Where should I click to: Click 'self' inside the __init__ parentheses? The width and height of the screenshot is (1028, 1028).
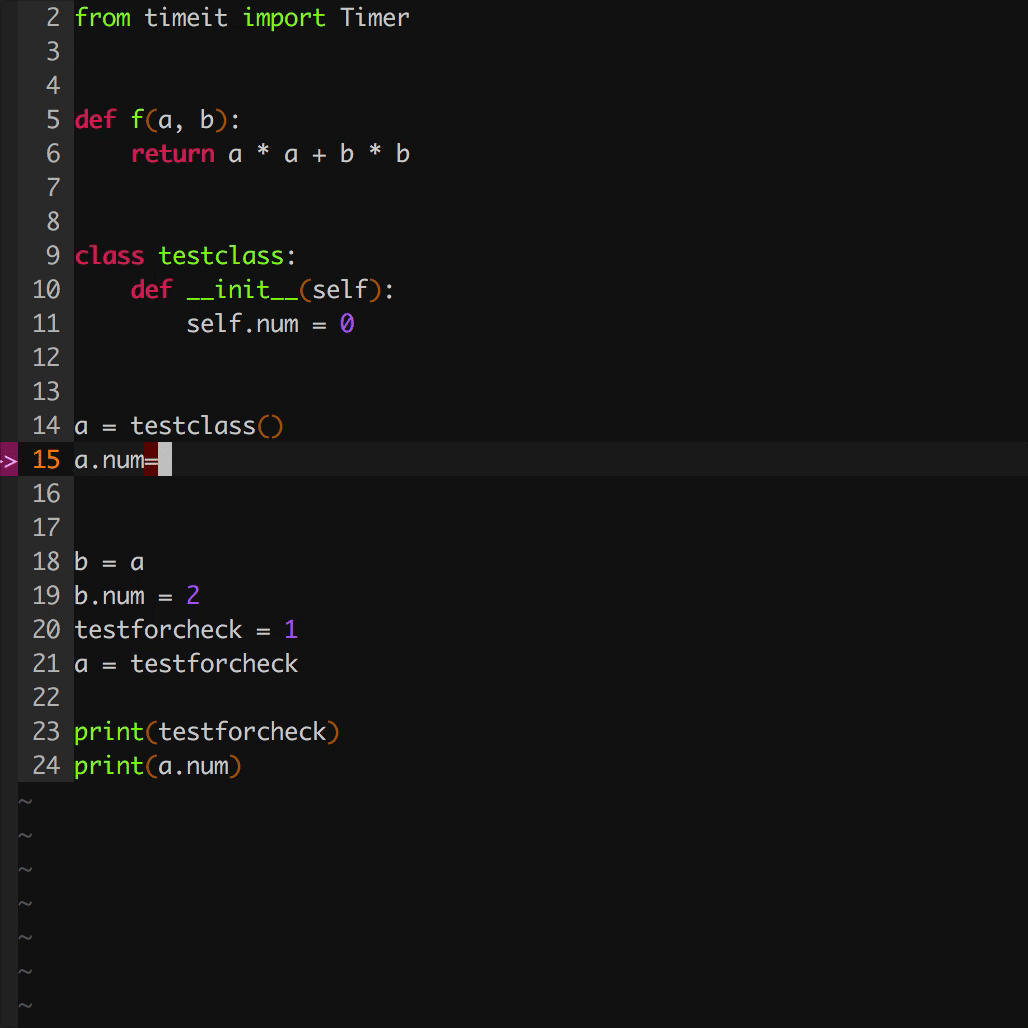(340, 290)
